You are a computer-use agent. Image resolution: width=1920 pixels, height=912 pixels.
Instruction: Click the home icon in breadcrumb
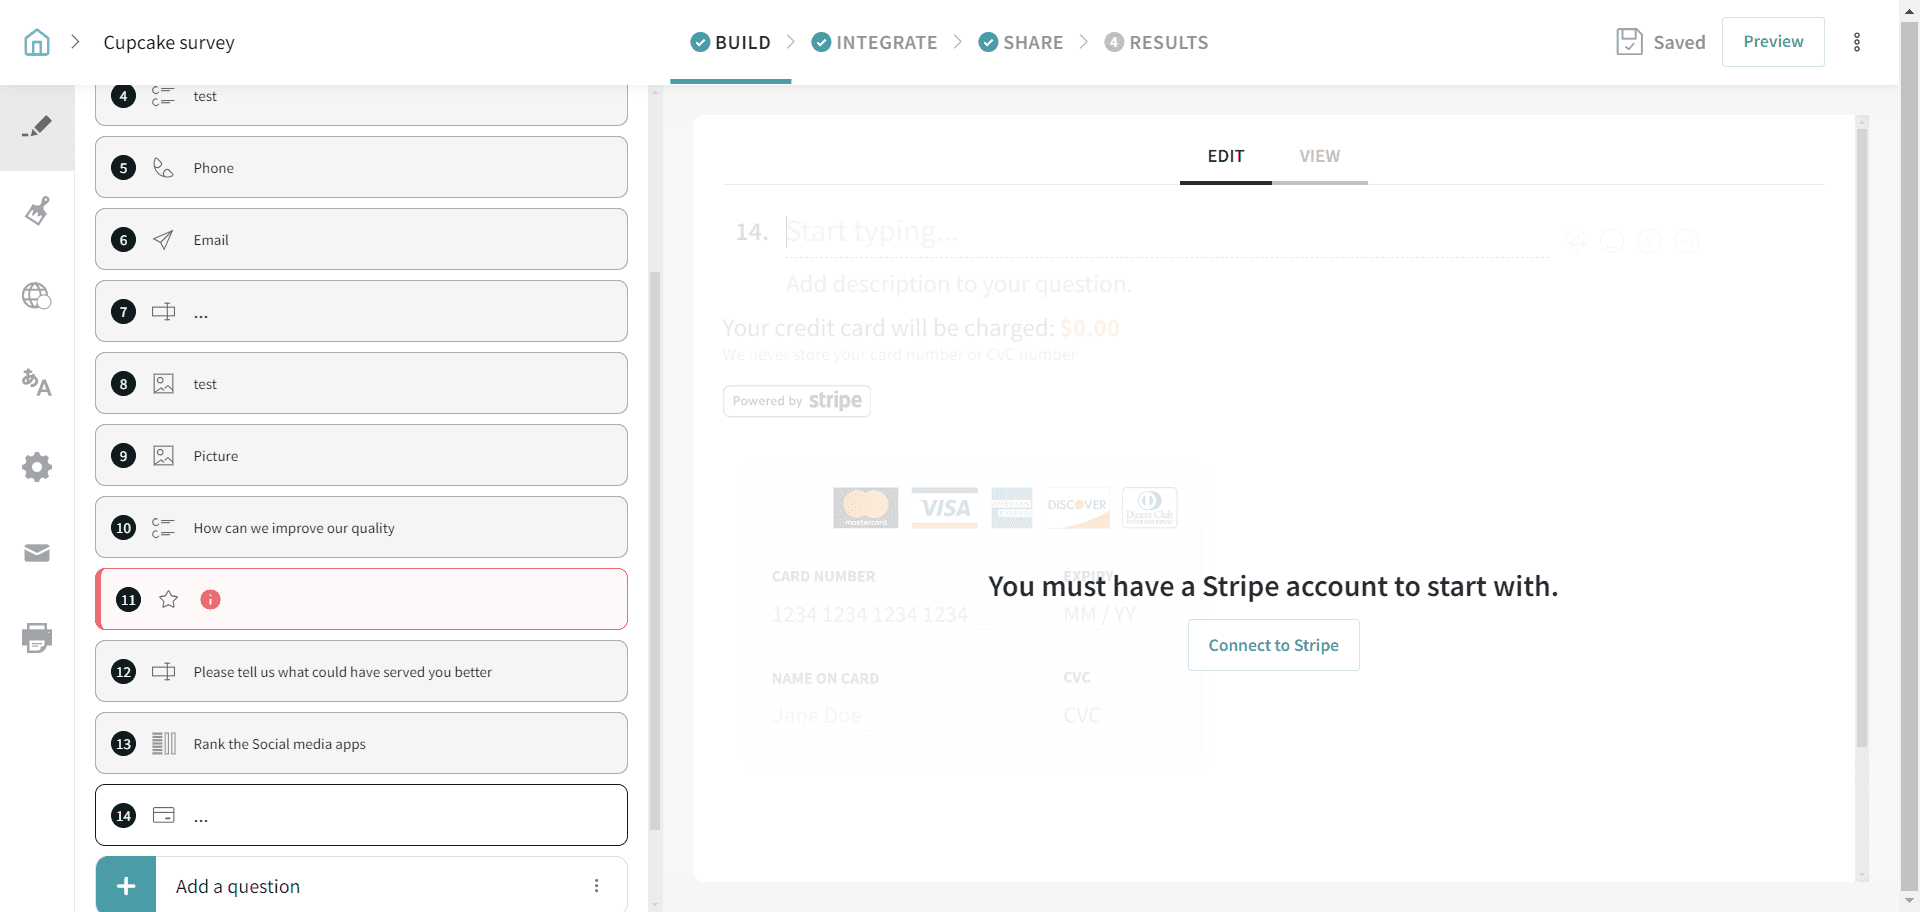(x=37, y=42)
